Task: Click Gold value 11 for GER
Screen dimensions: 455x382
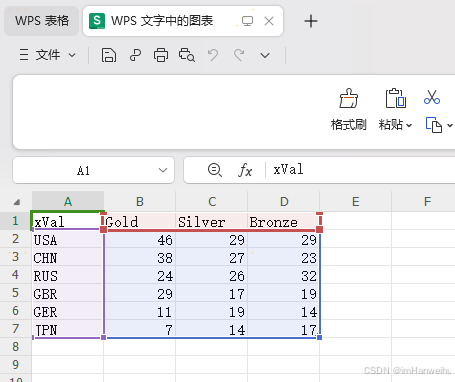Action: pos(140,312)
